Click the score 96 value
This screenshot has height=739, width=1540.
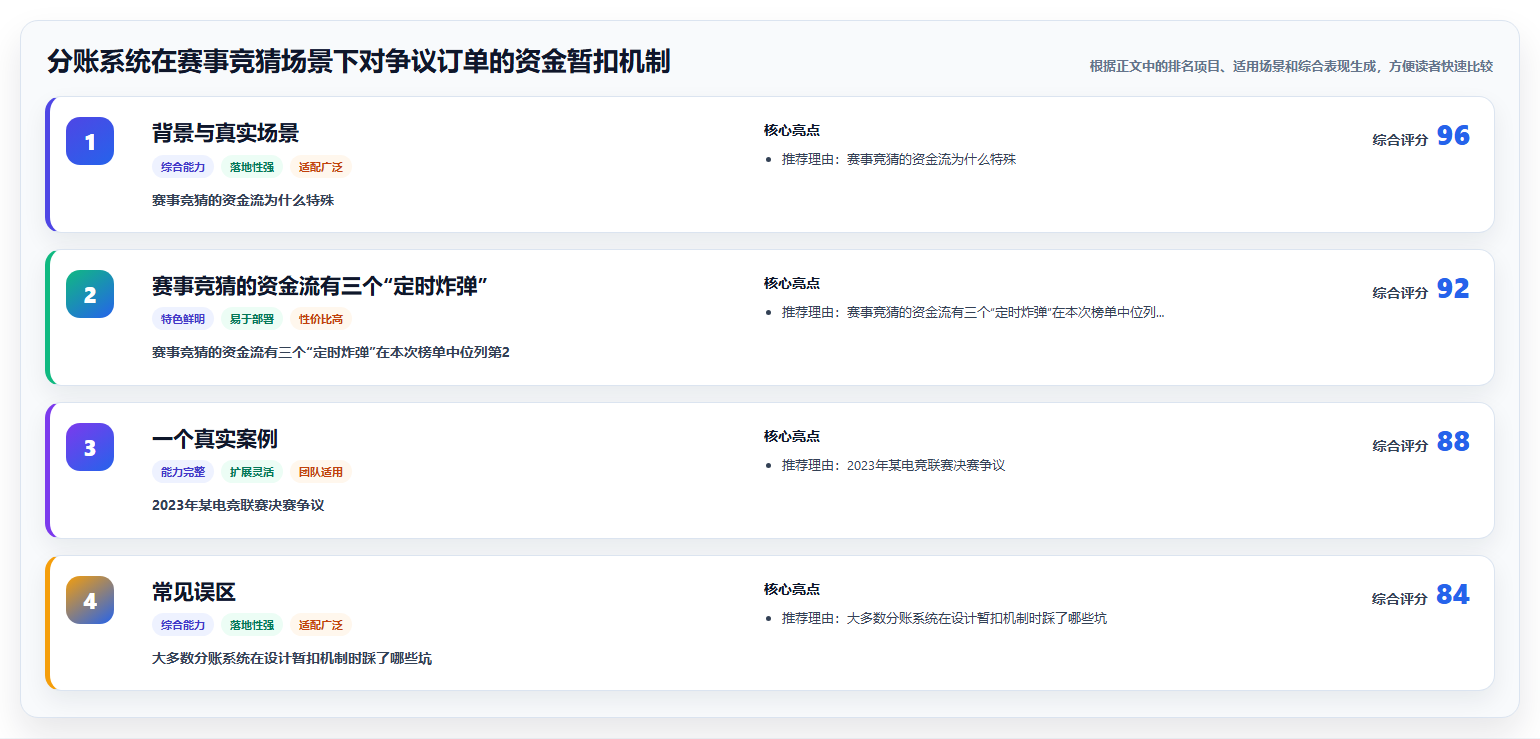(1453, 136)
